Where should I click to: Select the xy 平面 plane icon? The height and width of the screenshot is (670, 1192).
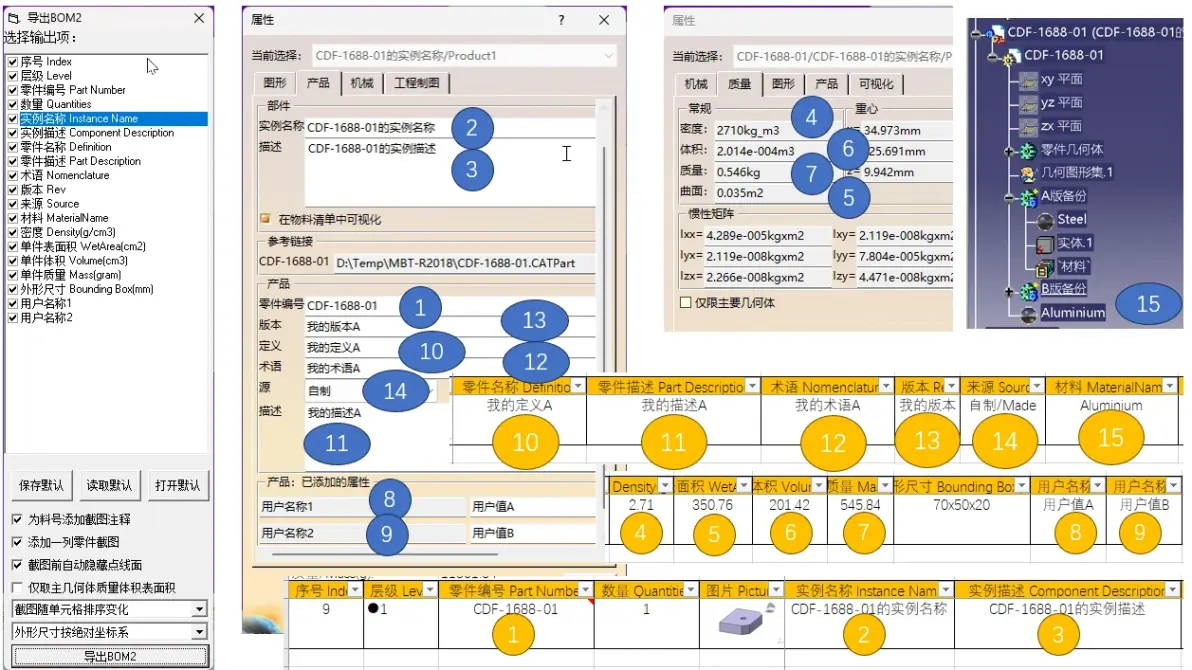pyautogui.click(x=1027, y=80)
